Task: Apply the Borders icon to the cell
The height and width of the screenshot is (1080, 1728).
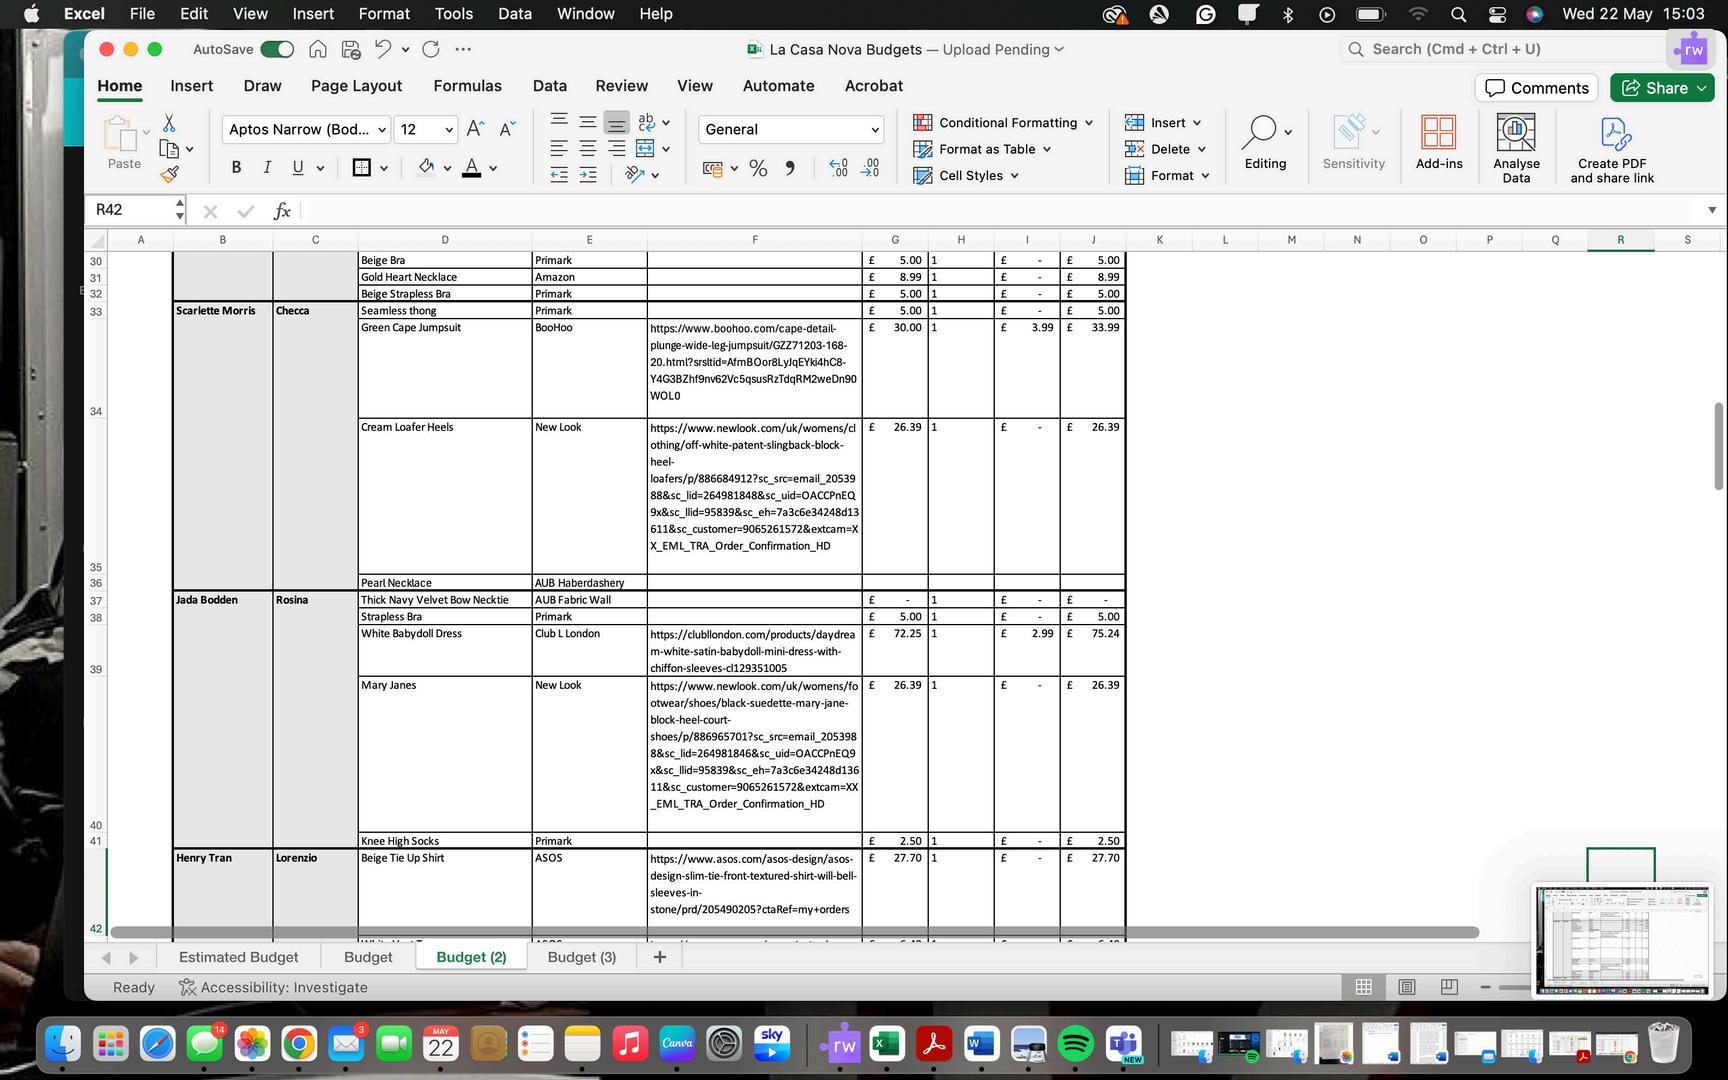Action: click(361, 168)
